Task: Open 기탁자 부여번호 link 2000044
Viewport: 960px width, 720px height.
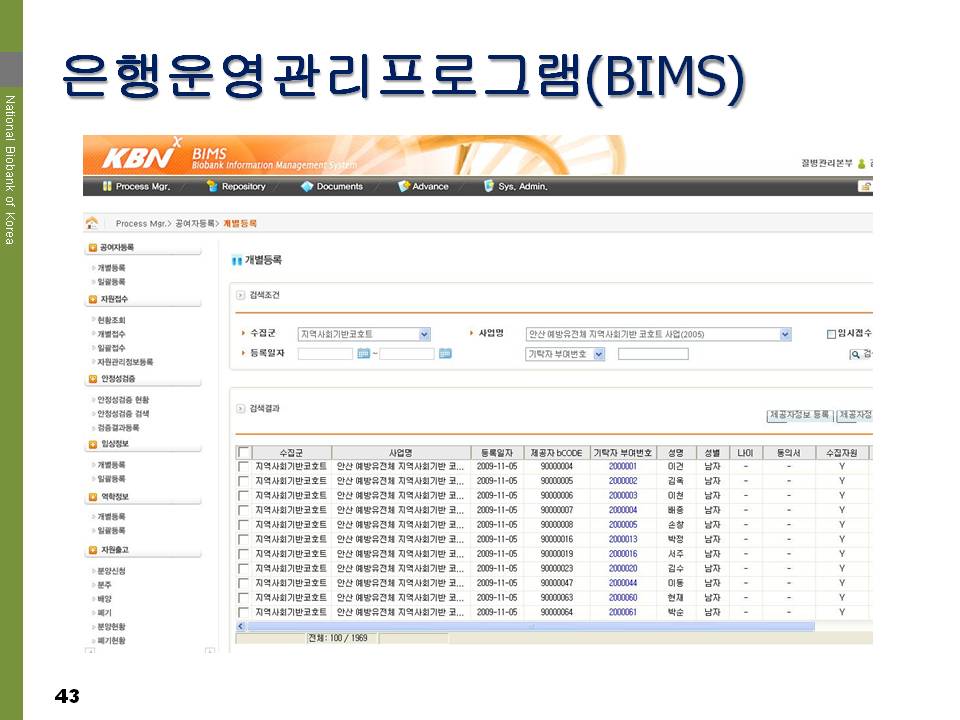Action: coord(623,583)
